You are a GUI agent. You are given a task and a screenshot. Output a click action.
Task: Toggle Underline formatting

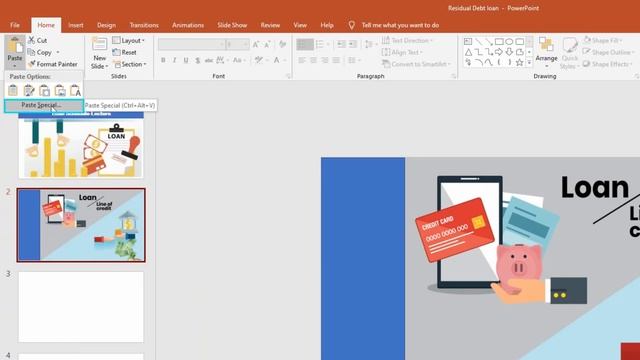pos(186,60)
